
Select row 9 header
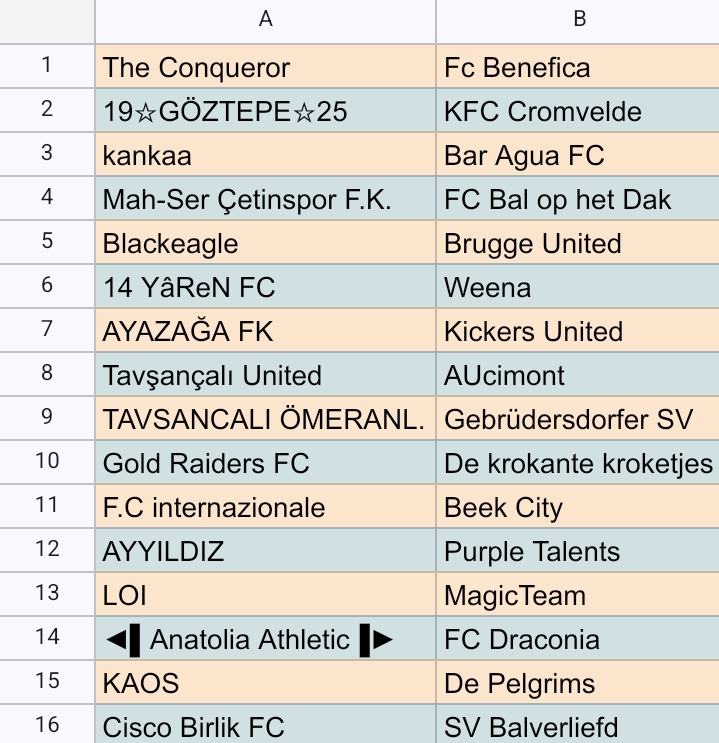click(x=47, y=418)
